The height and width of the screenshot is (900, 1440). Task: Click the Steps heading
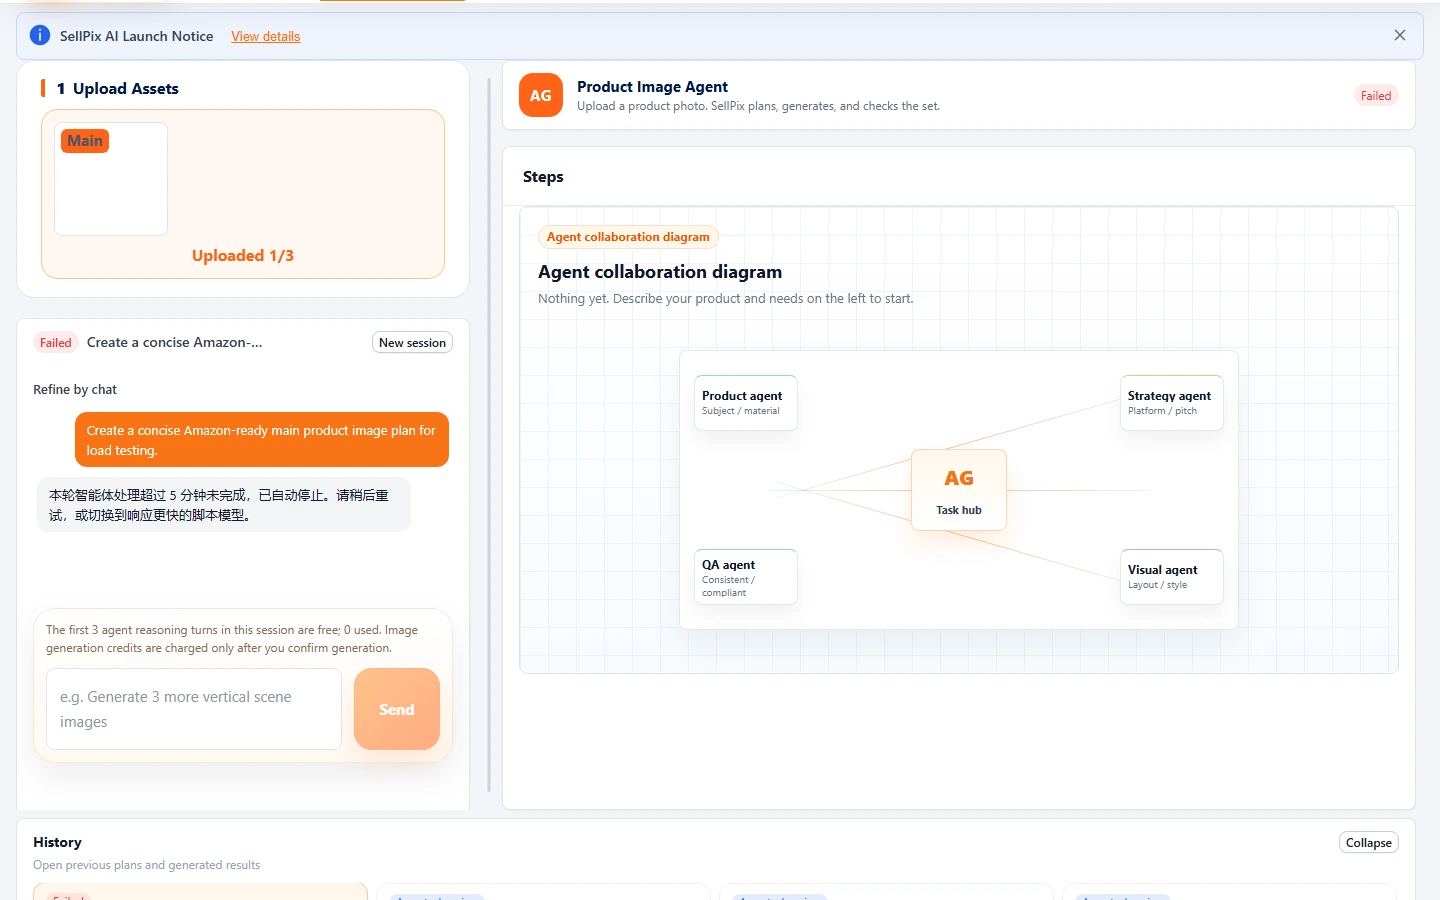click(x=543, y=177)
